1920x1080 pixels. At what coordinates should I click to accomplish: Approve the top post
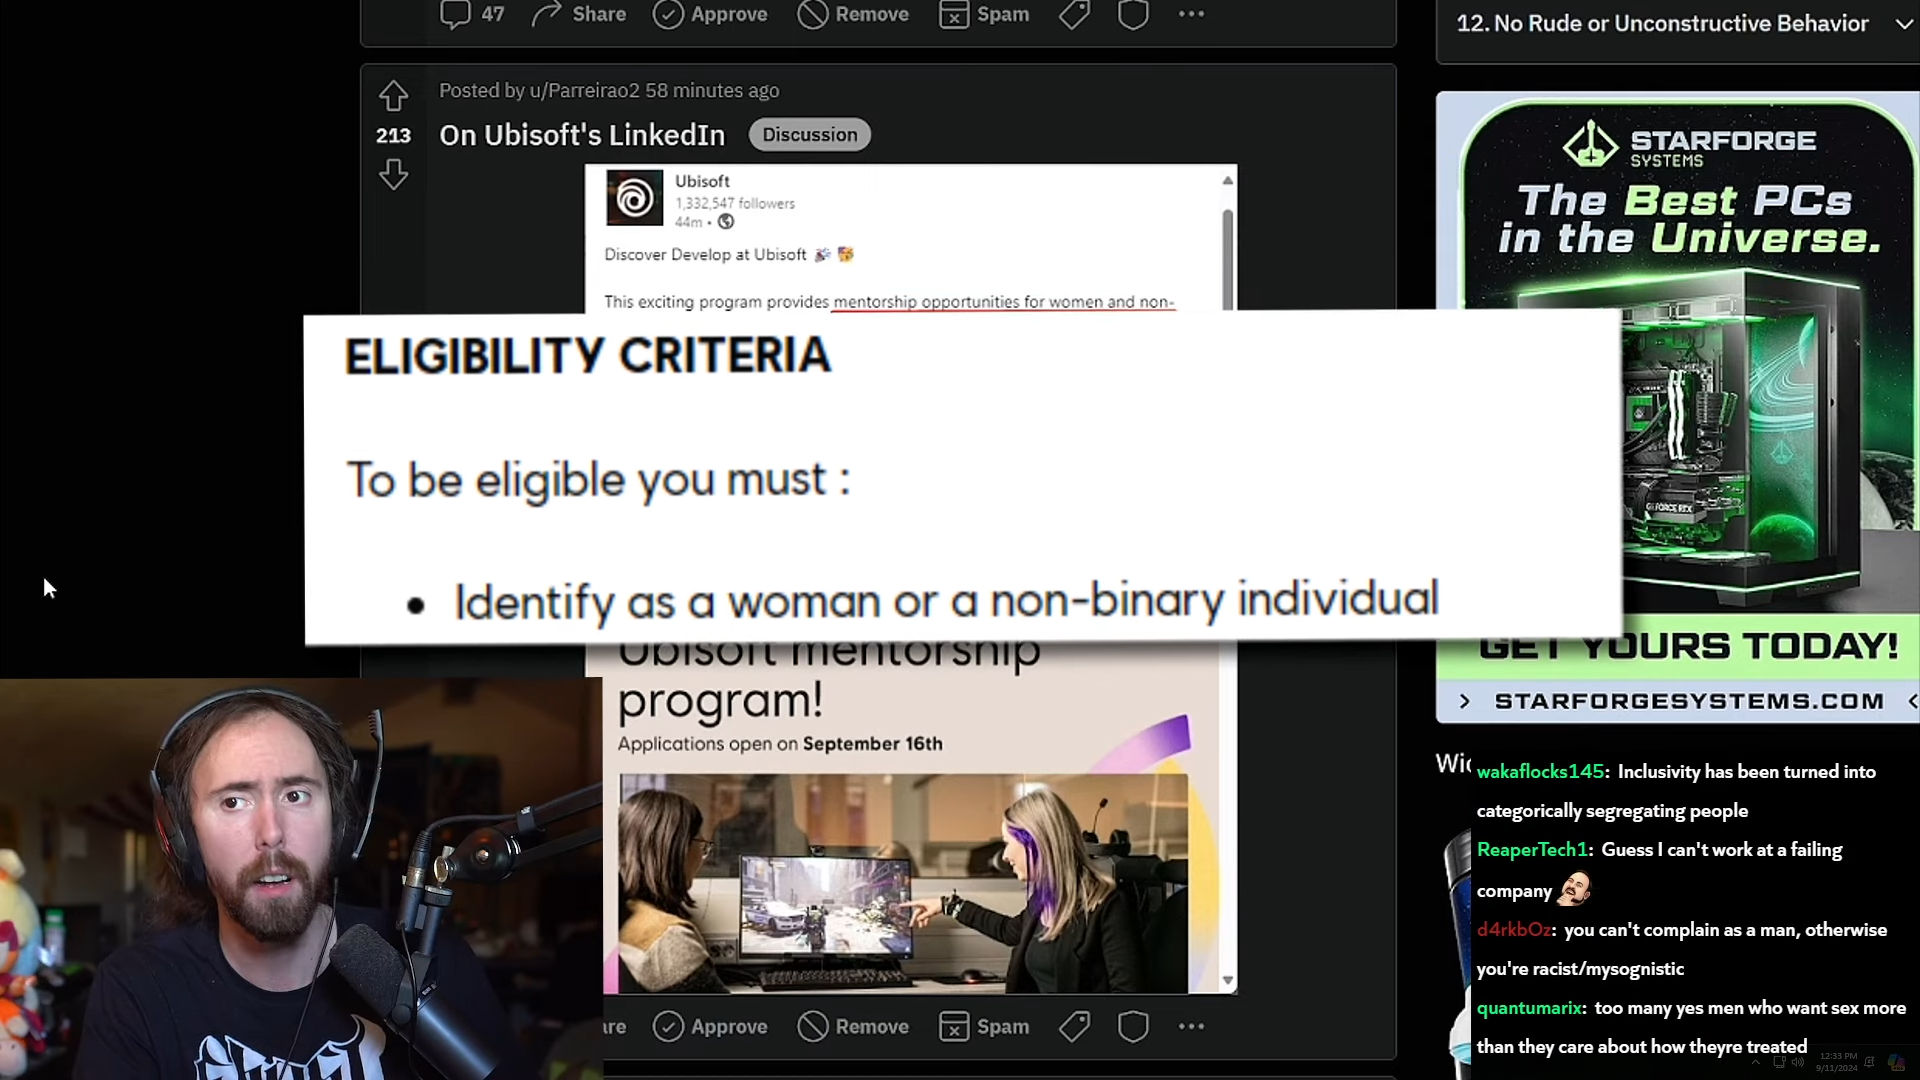pos(710,14)
